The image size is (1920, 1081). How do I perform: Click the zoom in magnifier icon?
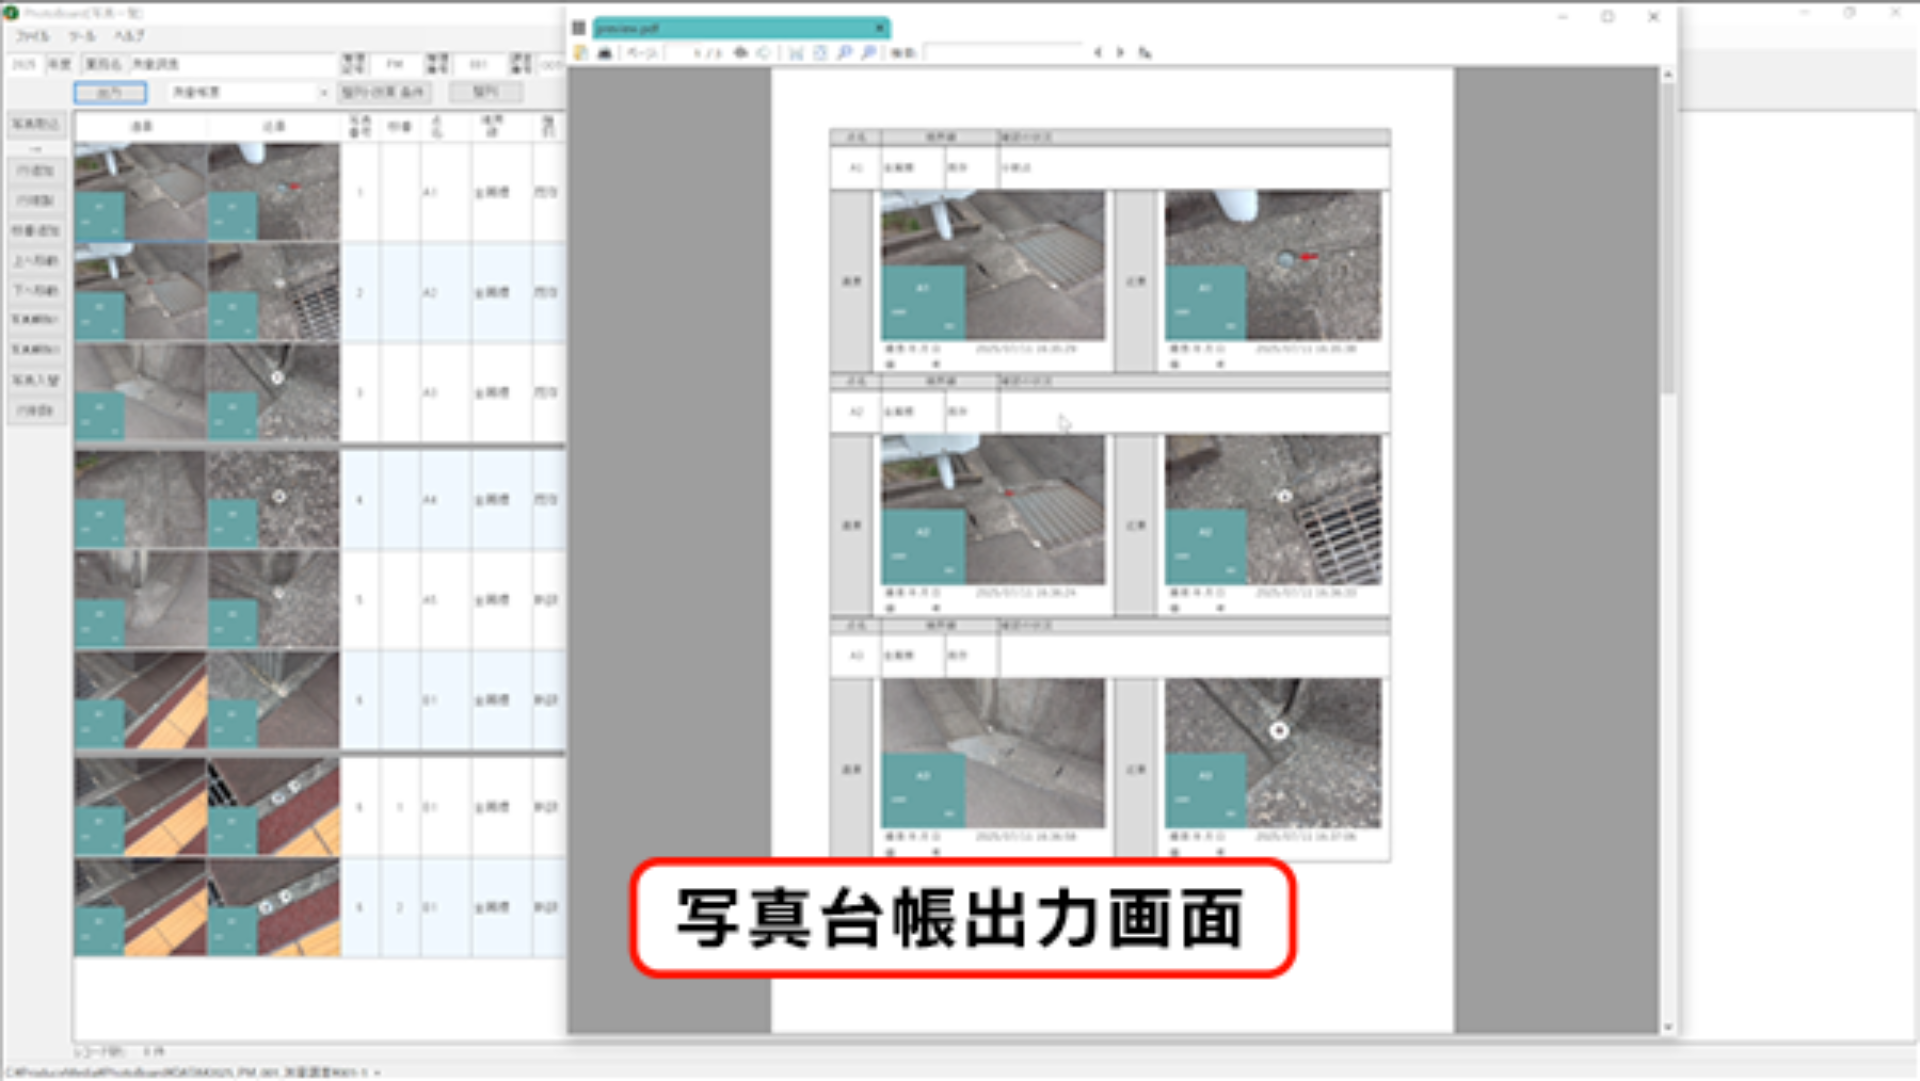[845, 53]
